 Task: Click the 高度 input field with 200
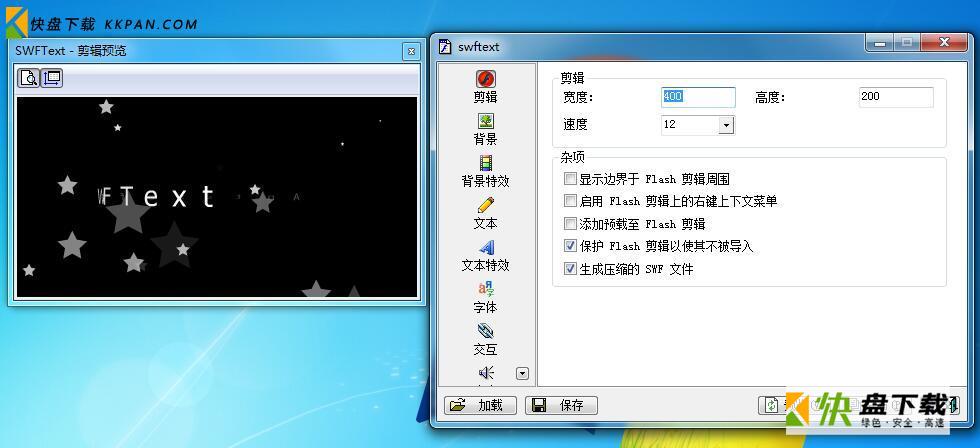[x=896, y=97]
